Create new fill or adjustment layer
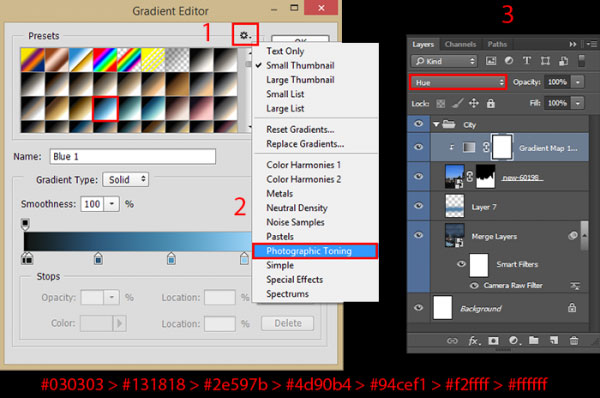The height and width of the screenshot is (398, 600). coord(514,341)
